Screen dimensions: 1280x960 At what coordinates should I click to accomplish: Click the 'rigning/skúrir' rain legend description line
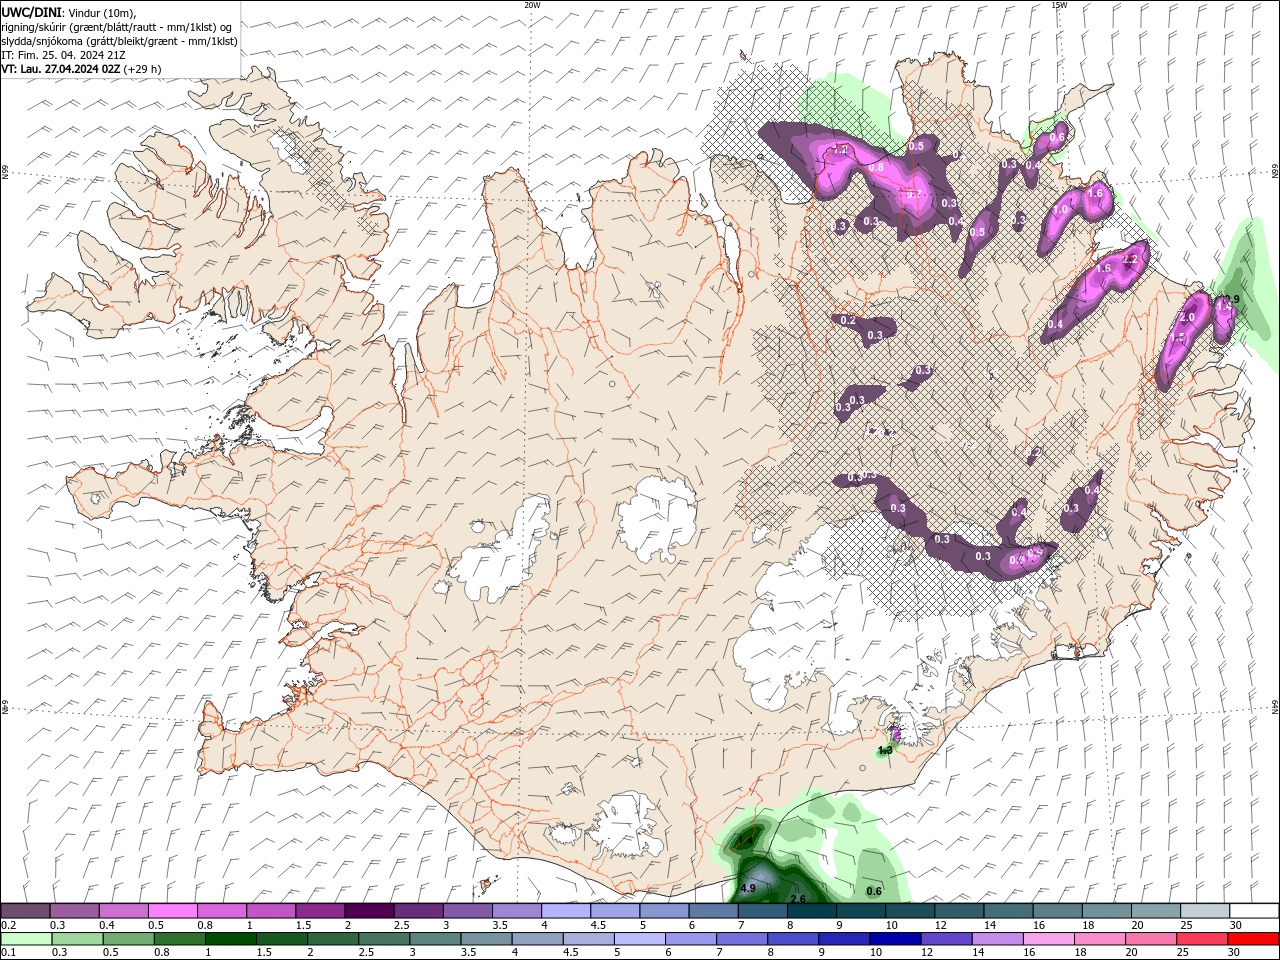117,27
